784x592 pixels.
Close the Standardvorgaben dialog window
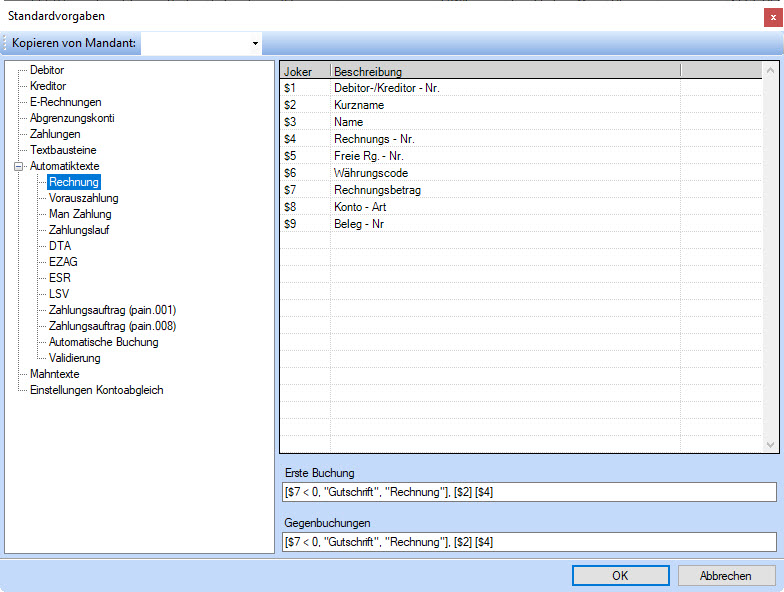coord(766,16)
